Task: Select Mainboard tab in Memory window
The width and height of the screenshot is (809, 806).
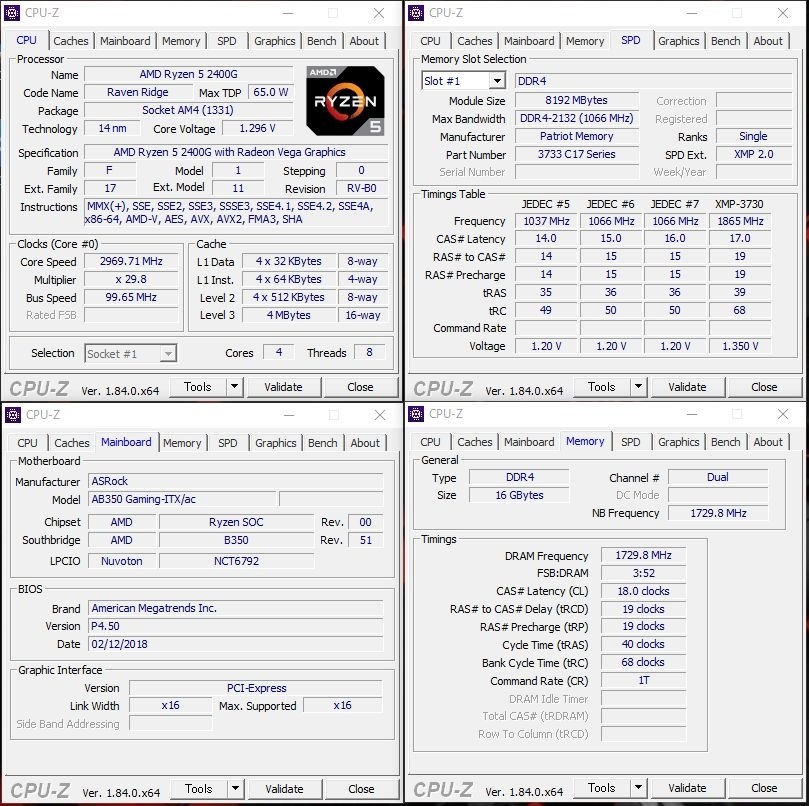Action: [x=529, y=442]
